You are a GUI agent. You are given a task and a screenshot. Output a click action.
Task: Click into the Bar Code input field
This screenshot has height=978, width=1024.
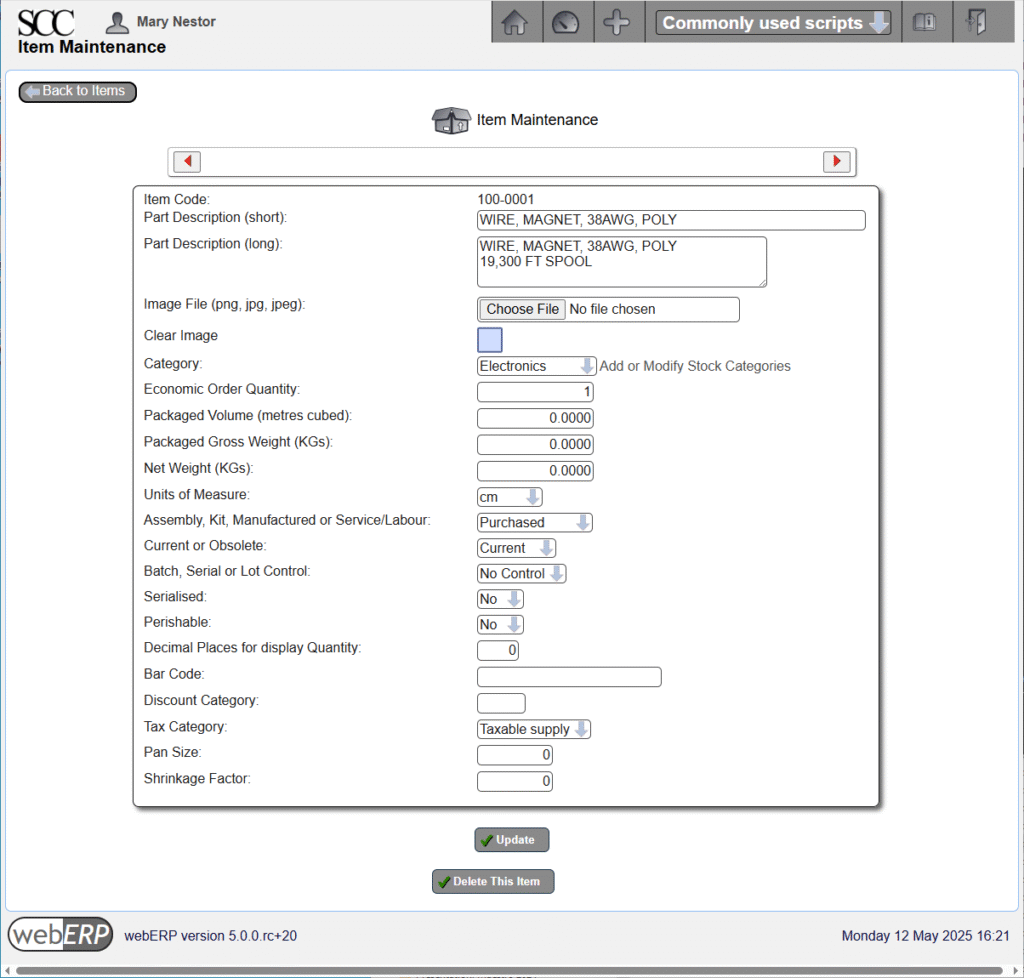click(569, 677)
